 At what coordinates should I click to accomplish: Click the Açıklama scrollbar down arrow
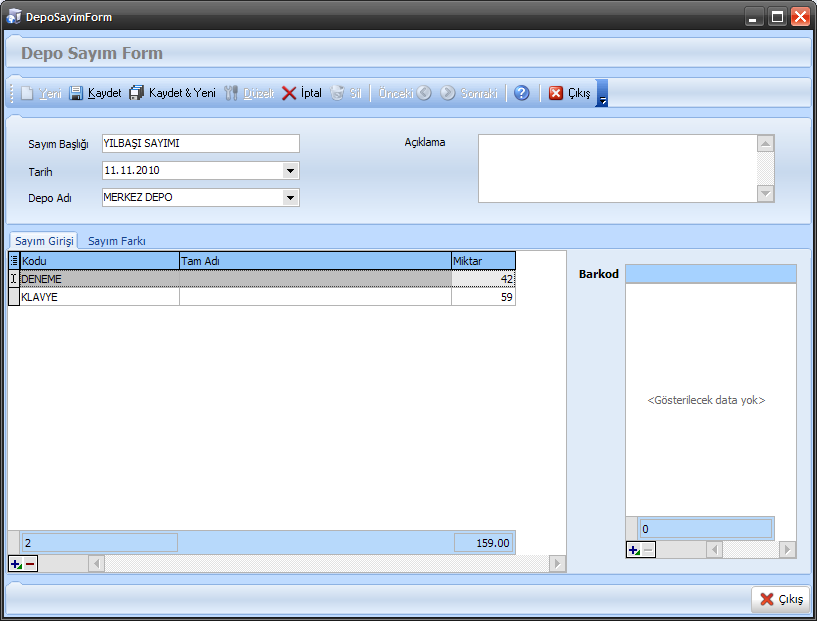coord(766,193)
